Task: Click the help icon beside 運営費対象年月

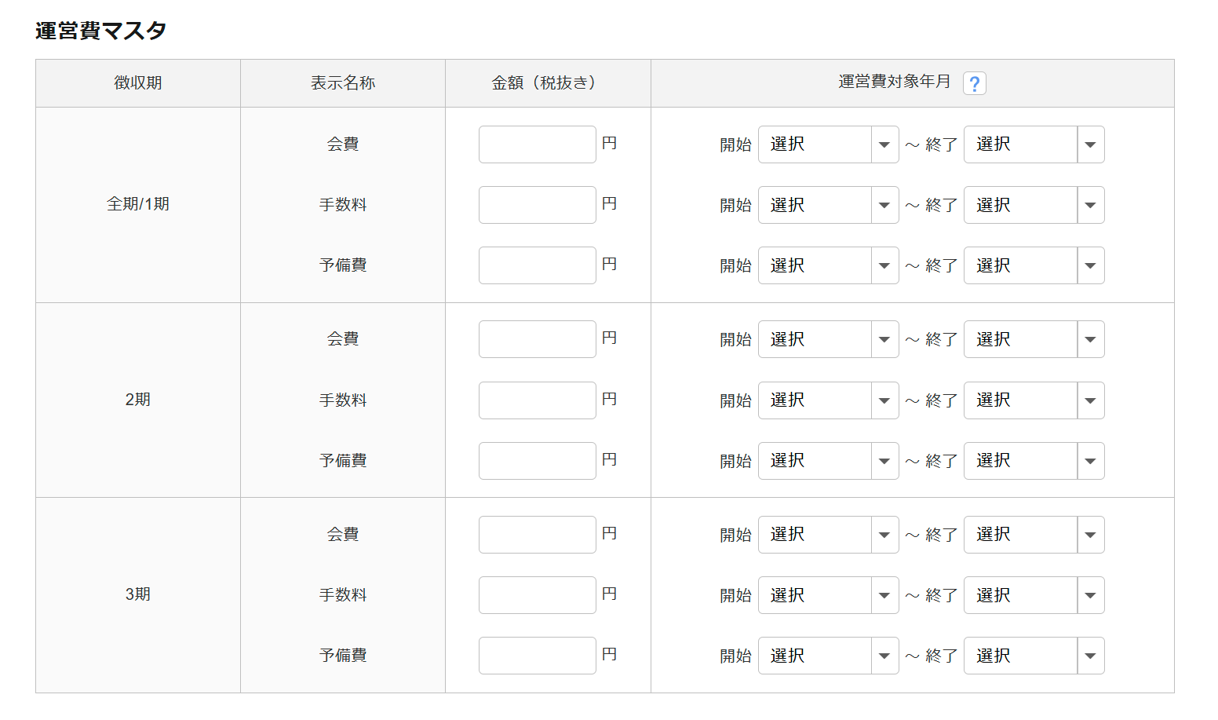Action: click(974, 84)
